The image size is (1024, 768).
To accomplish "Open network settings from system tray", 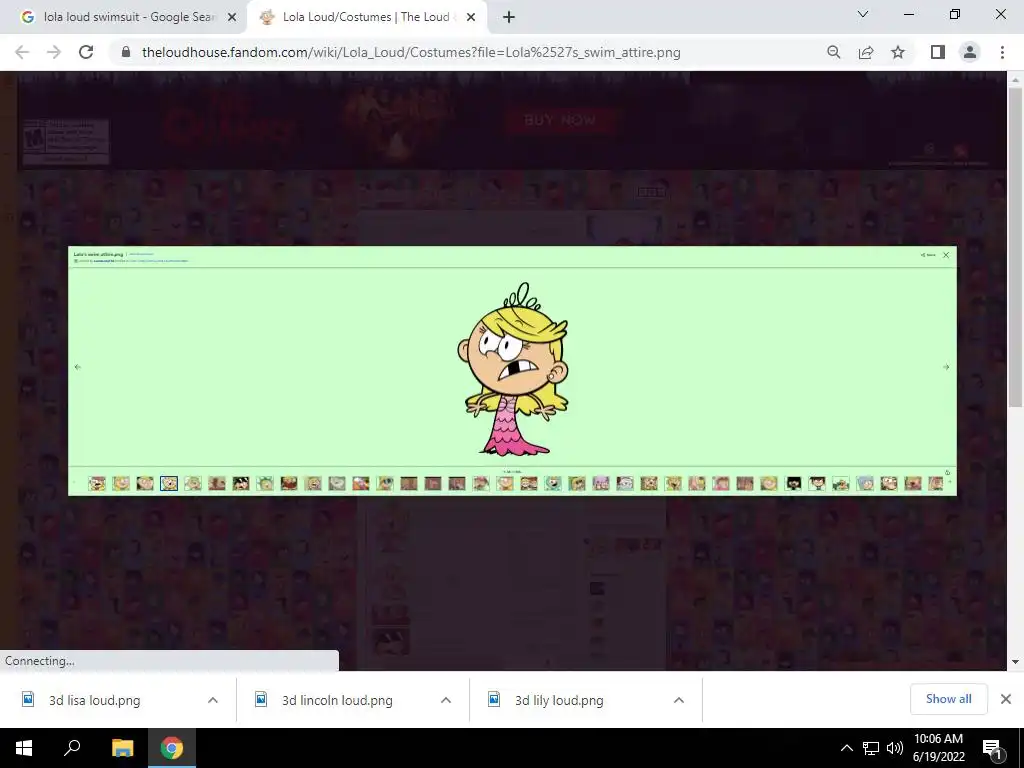I will click(x=871, y=748).
